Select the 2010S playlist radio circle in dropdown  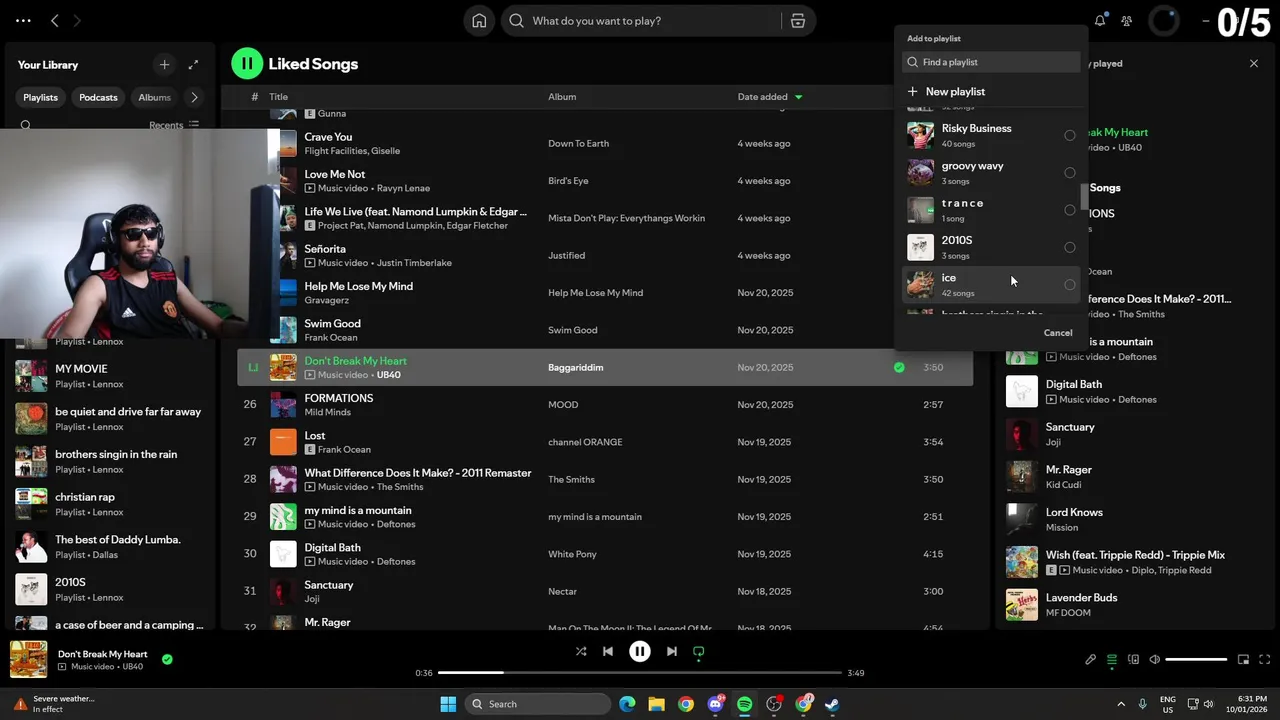click(1069, 247)
